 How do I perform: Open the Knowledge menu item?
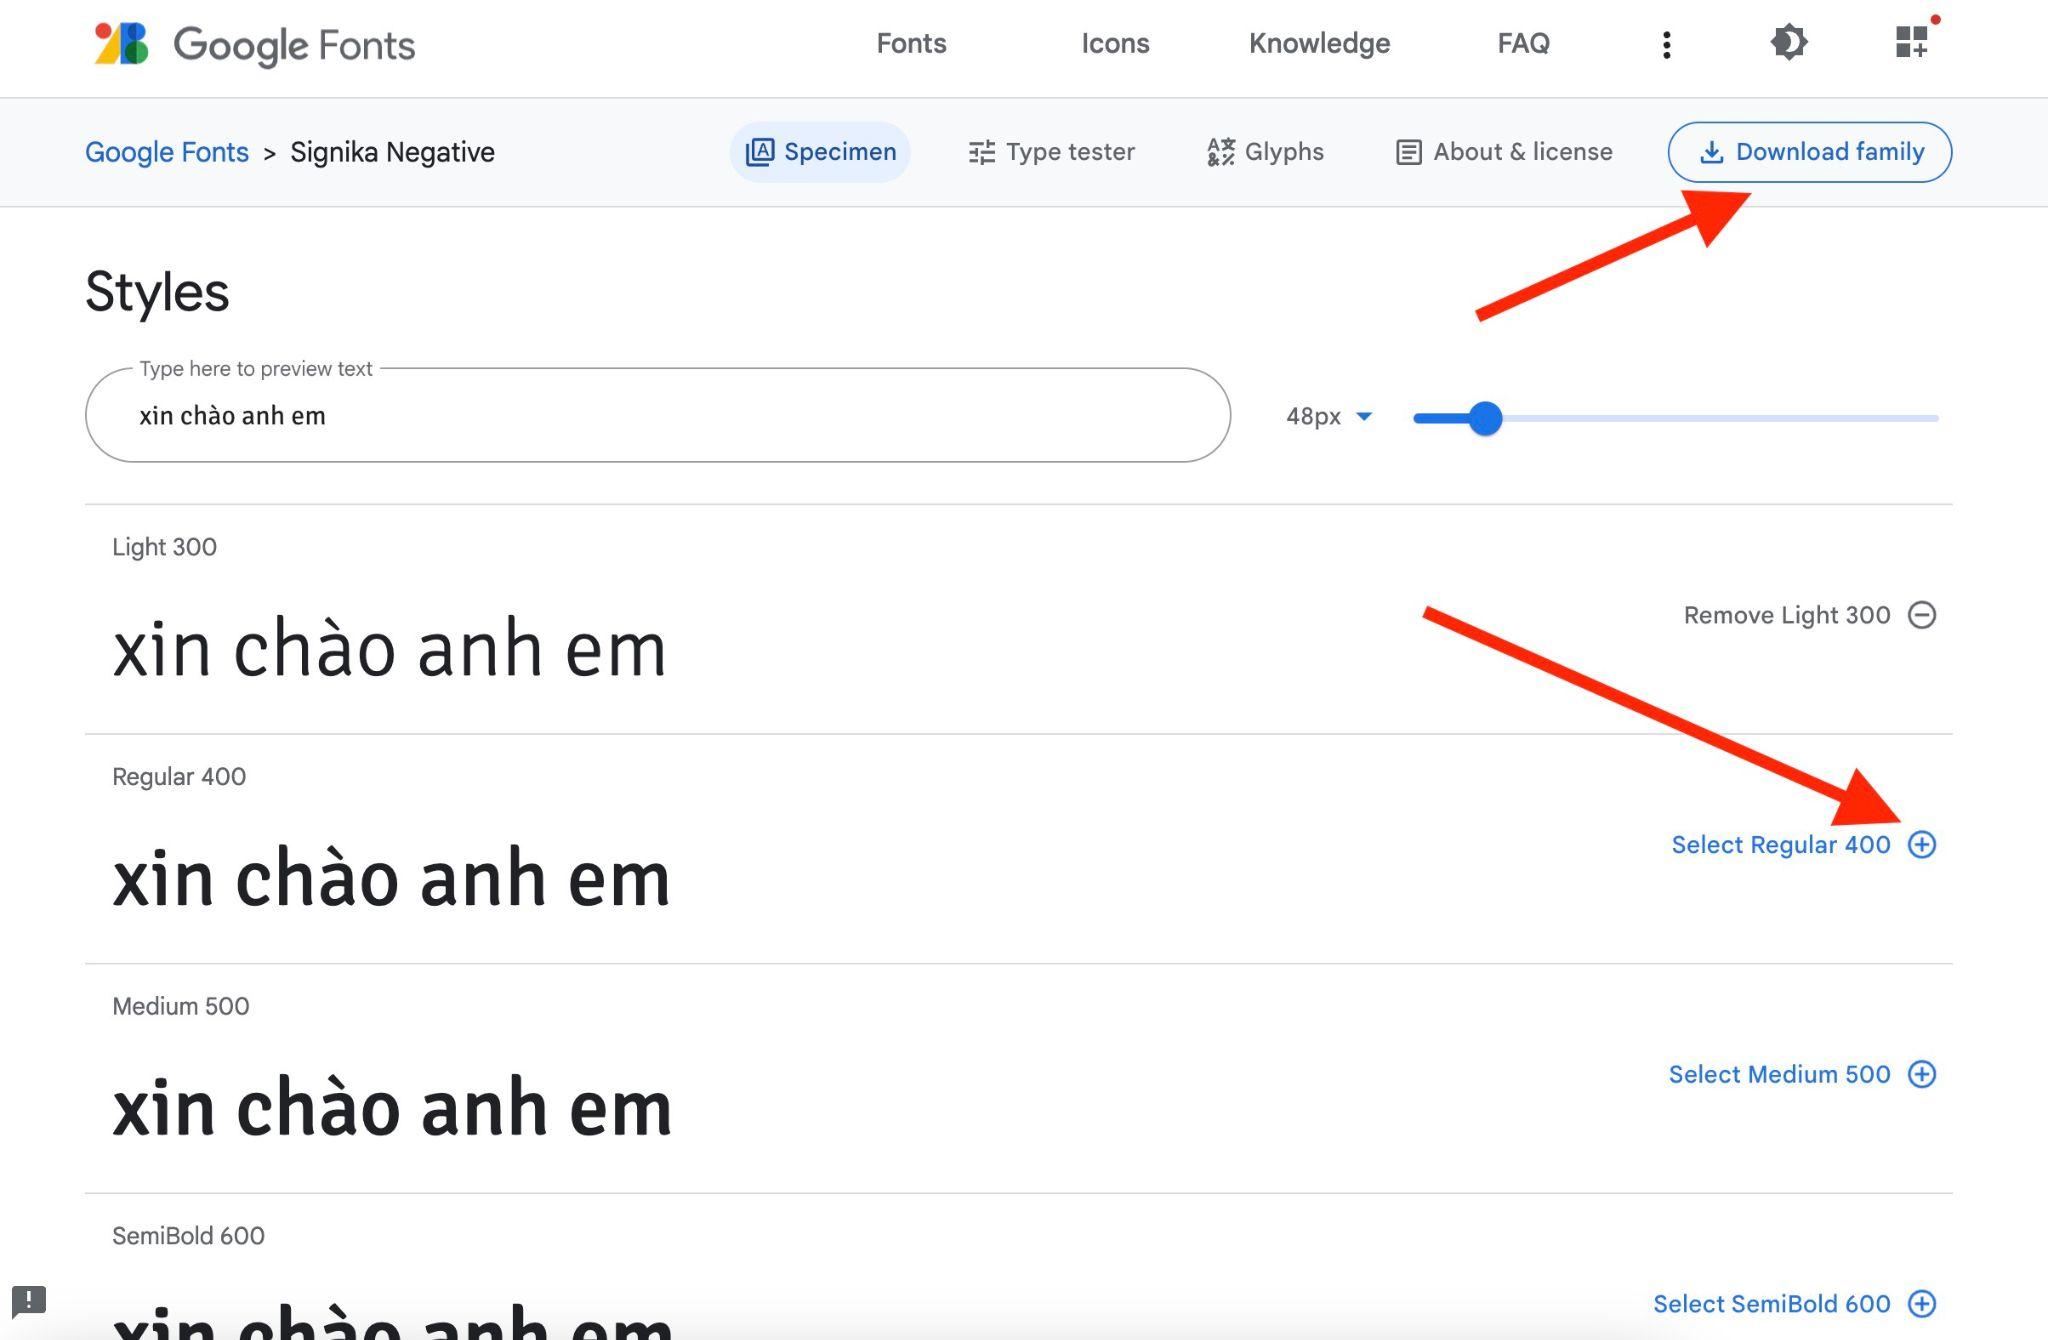click(1320, 43)
